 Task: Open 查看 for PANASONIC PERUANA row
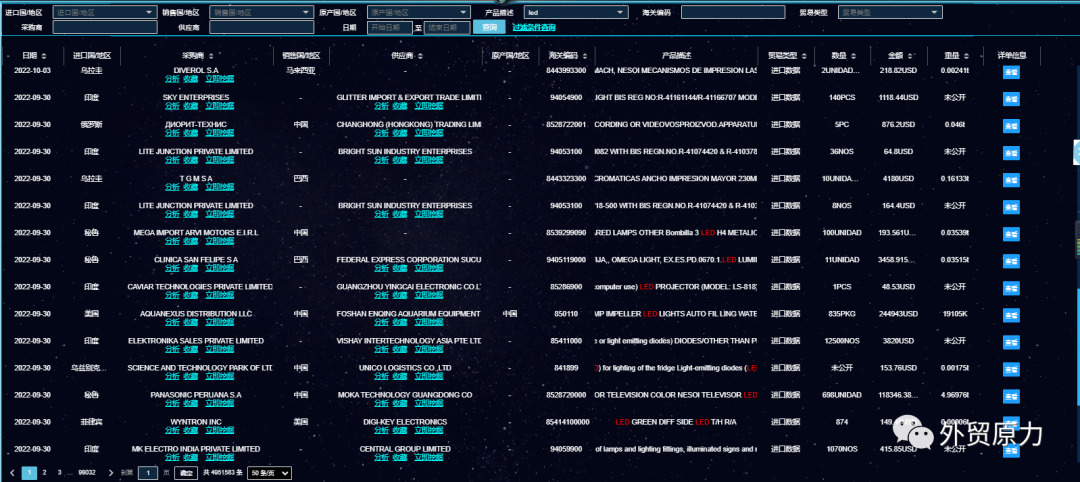(1011, 397)
